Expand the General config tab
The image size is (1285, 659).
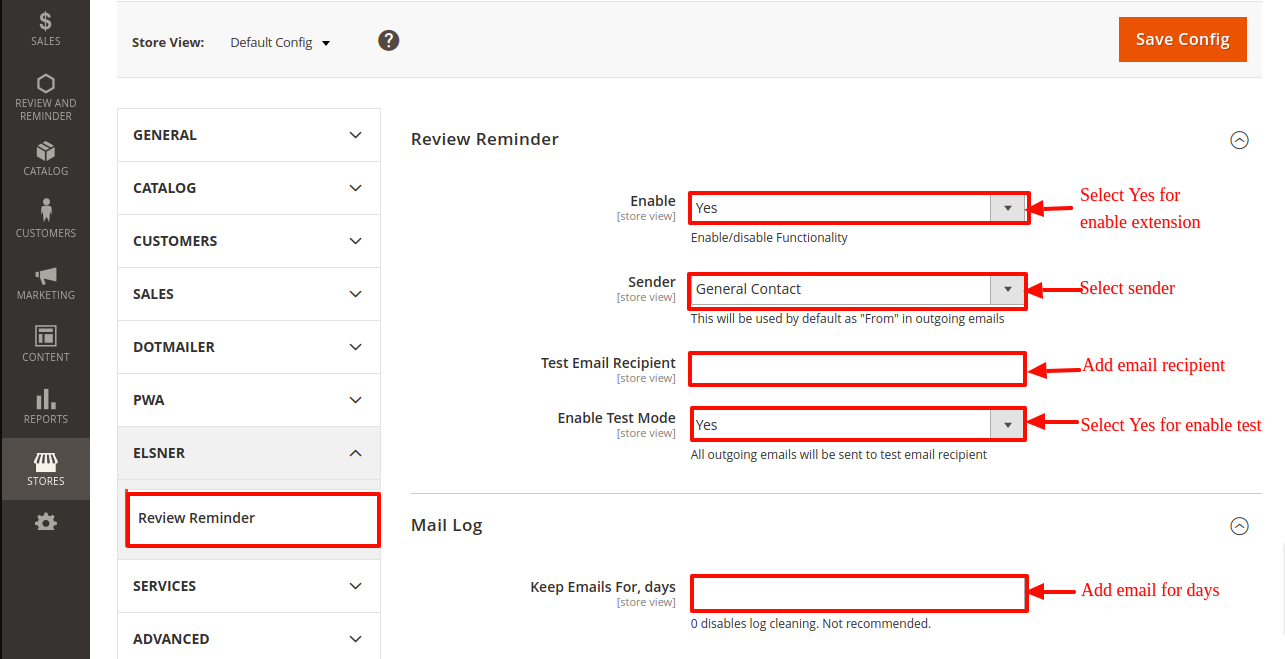(248, 135)
